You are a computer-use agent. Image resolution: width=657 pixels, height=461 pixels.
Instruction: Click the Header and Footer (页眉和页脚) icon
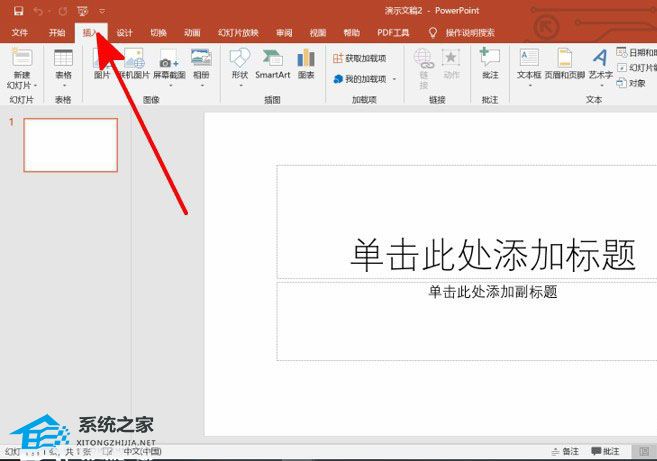click(565, 58)
